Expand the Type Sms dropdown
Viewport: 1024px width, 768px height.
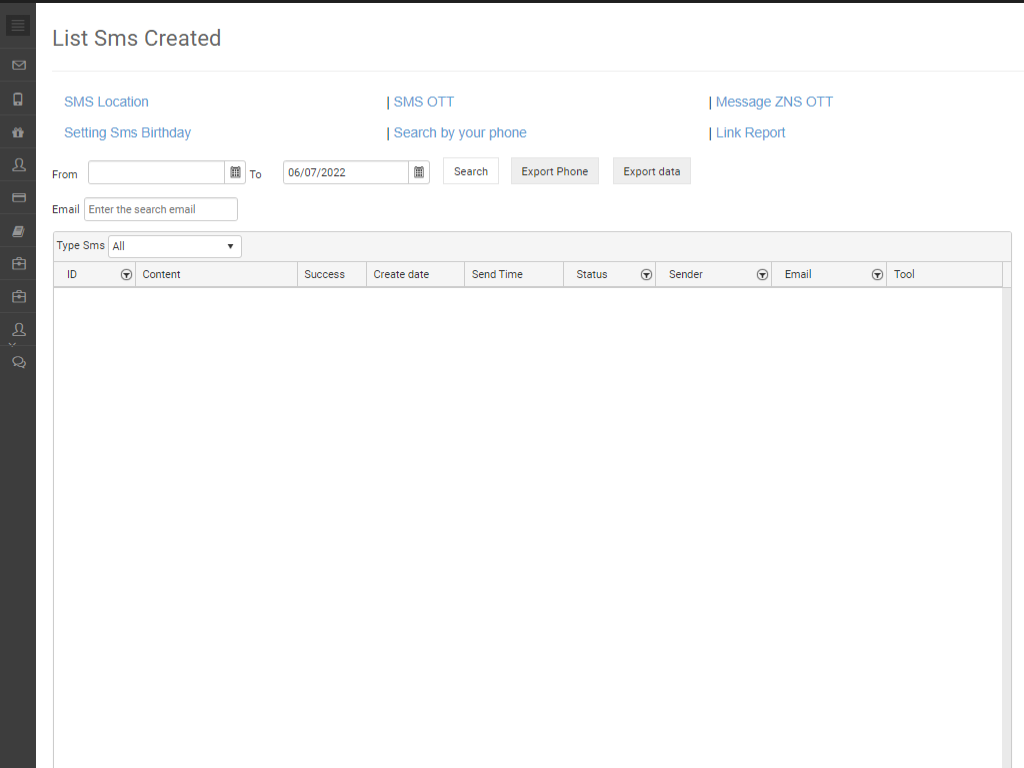175,246
